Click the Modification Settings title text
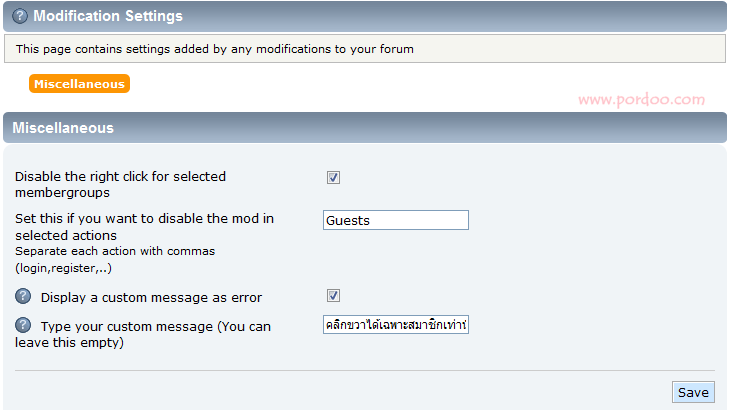This screenshot has height=410, width=729. (108, 16)
